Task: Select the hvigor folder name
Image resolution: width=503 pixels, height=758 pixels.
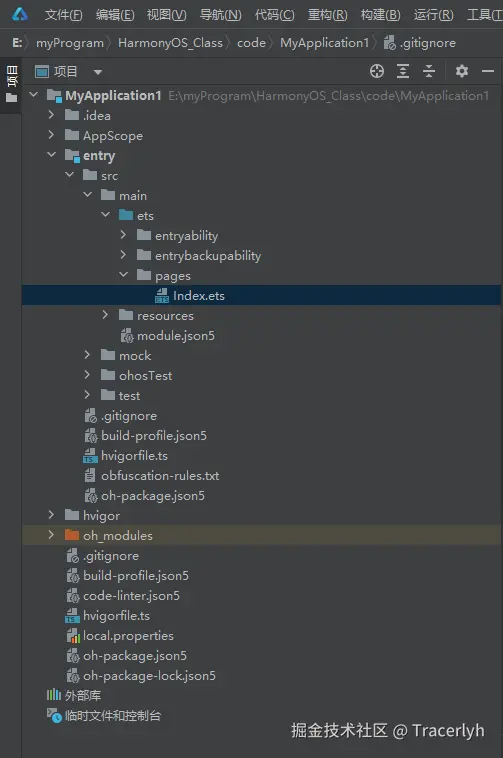Action: 101,516
